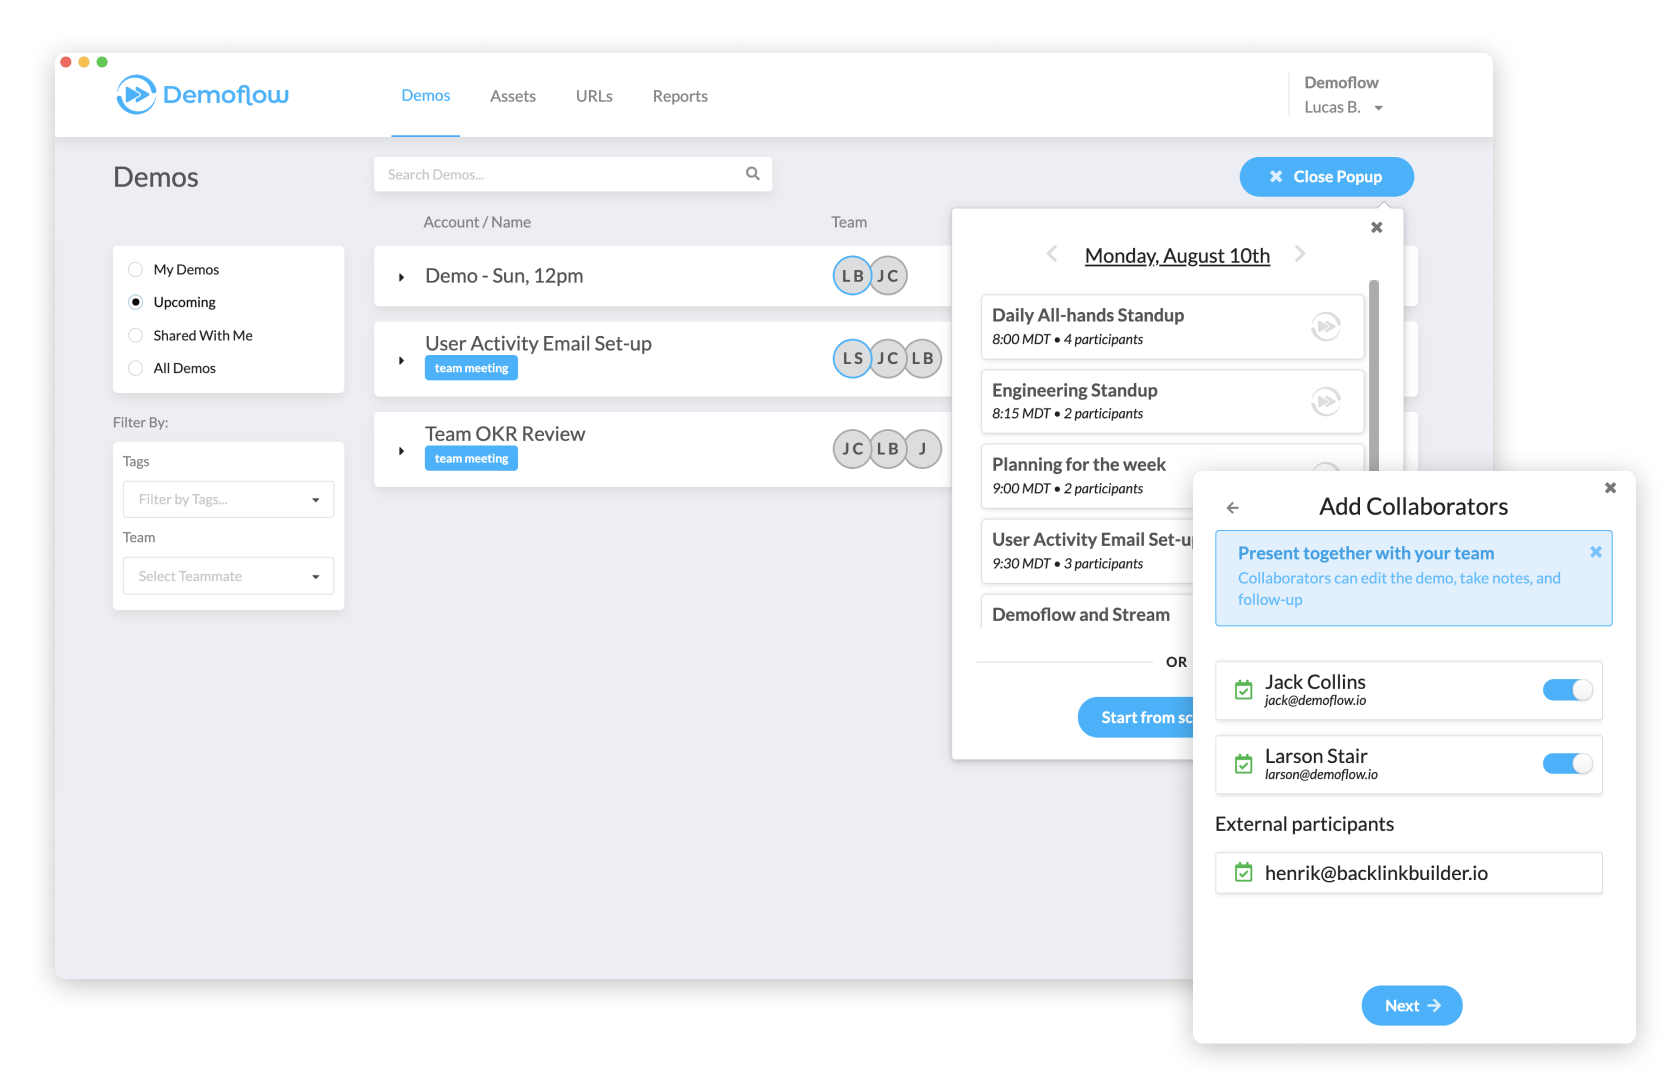Go to previous day in calendar popup

(1052, 254)
